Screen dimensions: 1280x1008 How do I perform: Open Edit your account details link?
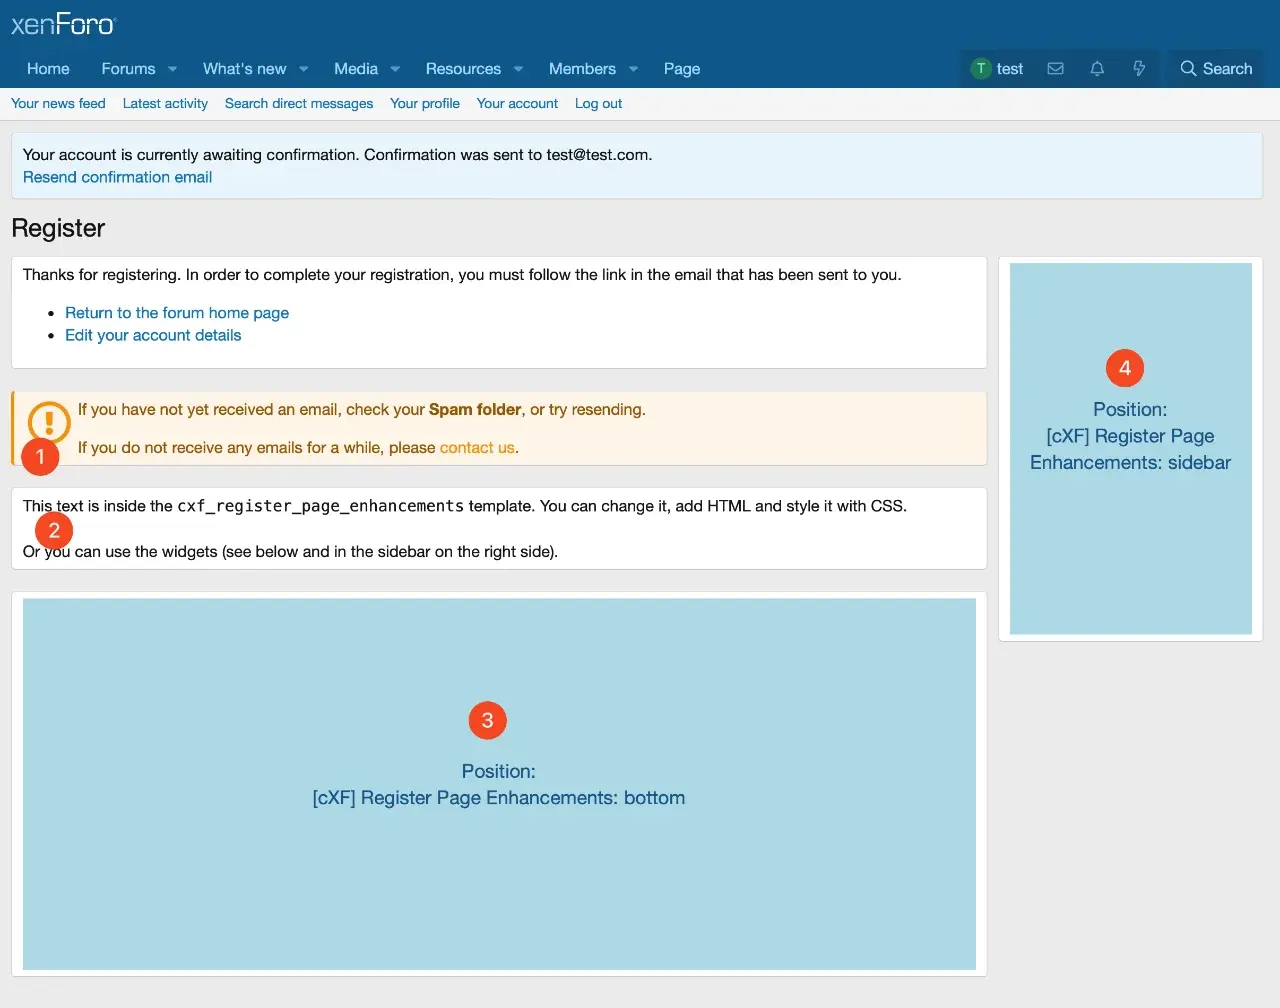click(x=153, y=335)
